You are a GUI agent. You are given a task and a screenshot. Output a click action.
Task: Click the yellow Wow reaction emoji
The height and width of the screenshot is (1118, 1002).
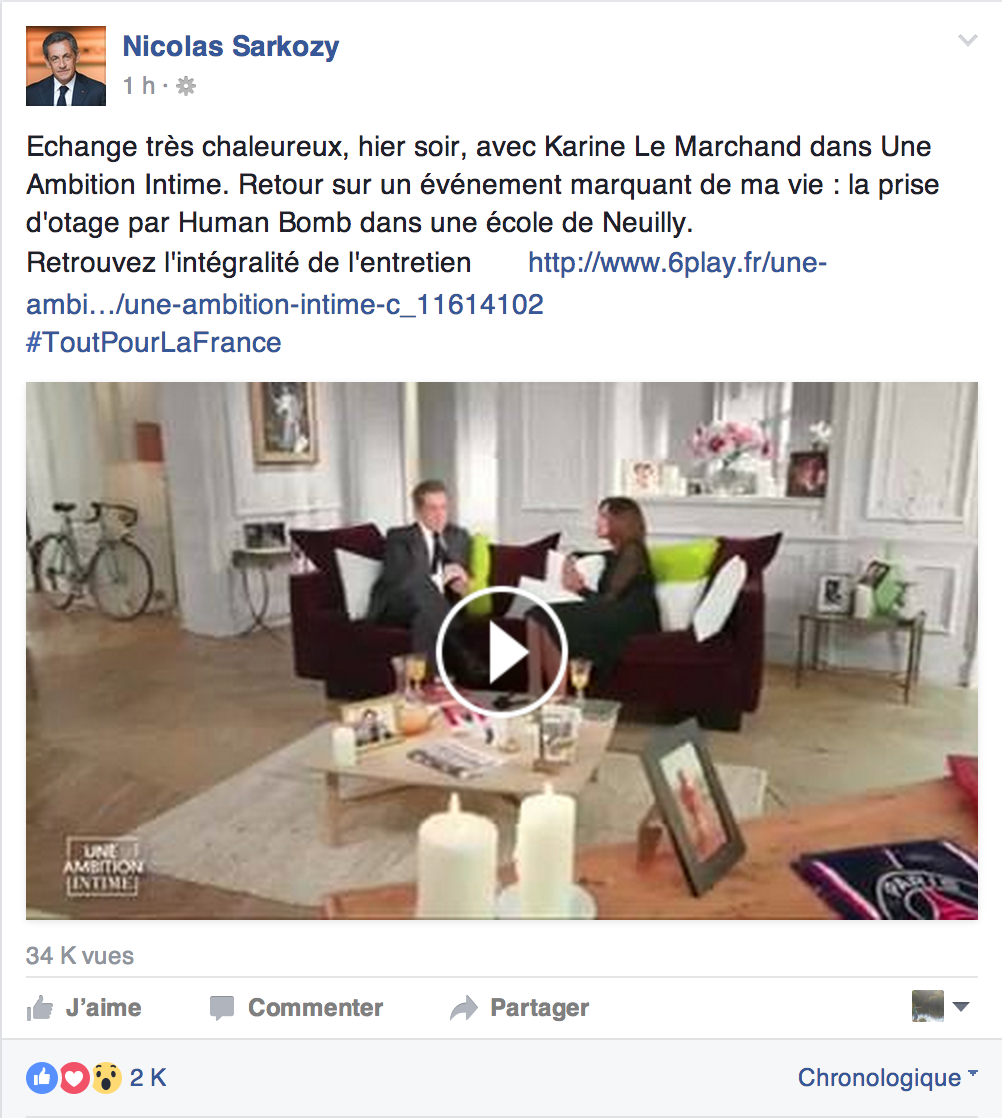[106, 1077]
